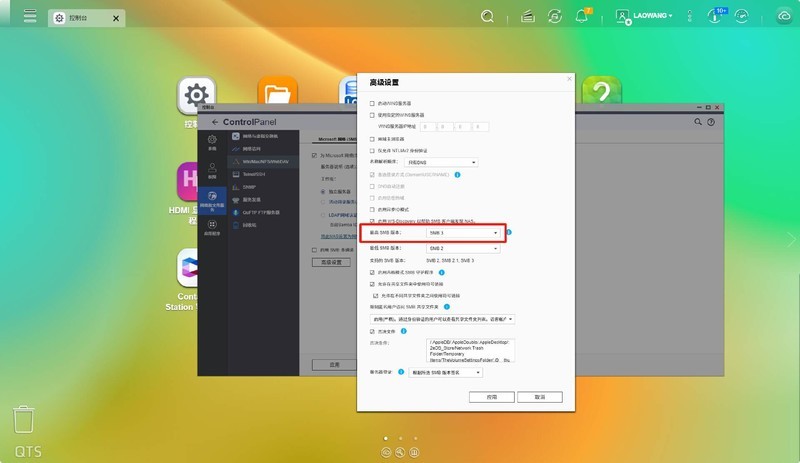Show info for the Domain\Username login style option

click(457, 175)
